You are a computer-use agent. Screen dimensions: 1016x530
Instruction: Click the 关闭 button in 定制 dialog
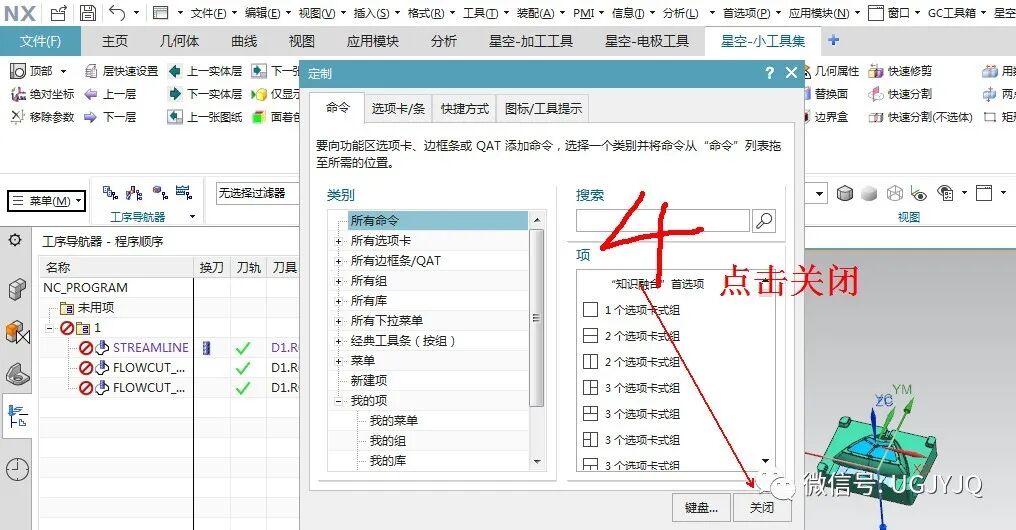tap(762, 507)
